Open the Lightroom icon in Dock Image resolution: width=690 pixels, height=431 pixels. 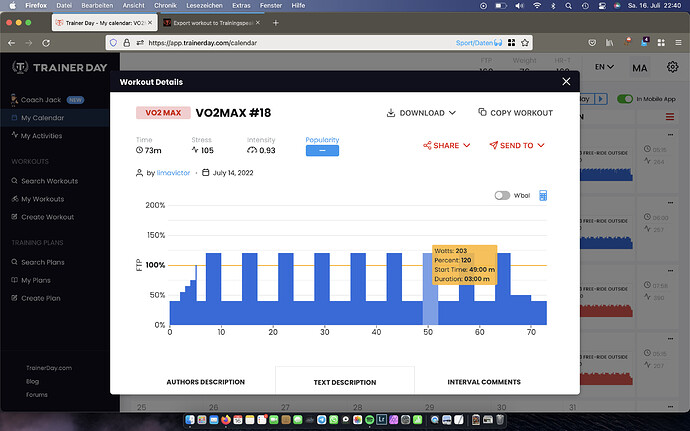(x=382, y=420)
